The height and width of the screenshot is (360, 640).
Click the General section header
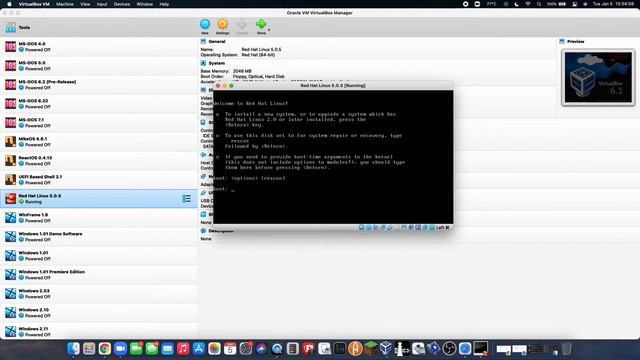coord(217,42)
